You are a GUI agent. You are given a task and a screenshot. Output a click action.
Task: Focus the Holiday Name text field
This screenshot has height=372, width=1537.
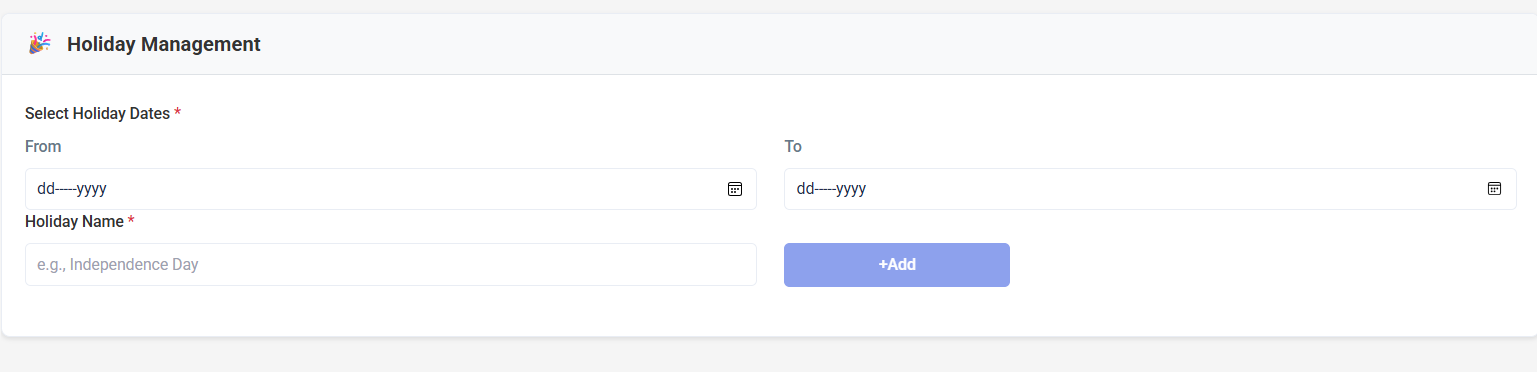click(391, 265)
